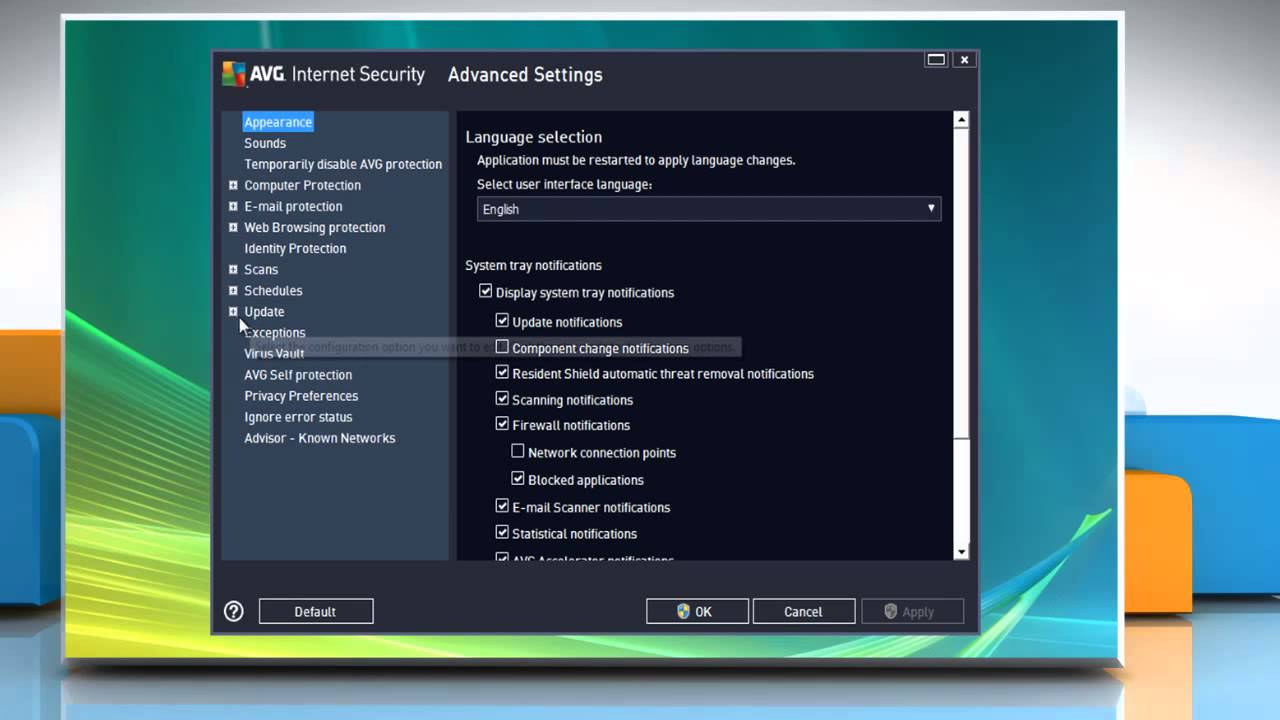This screenshot has height=720, width=1280.
Task: Expand the E-mail protection tree node
Action: [x=233, y=206]
